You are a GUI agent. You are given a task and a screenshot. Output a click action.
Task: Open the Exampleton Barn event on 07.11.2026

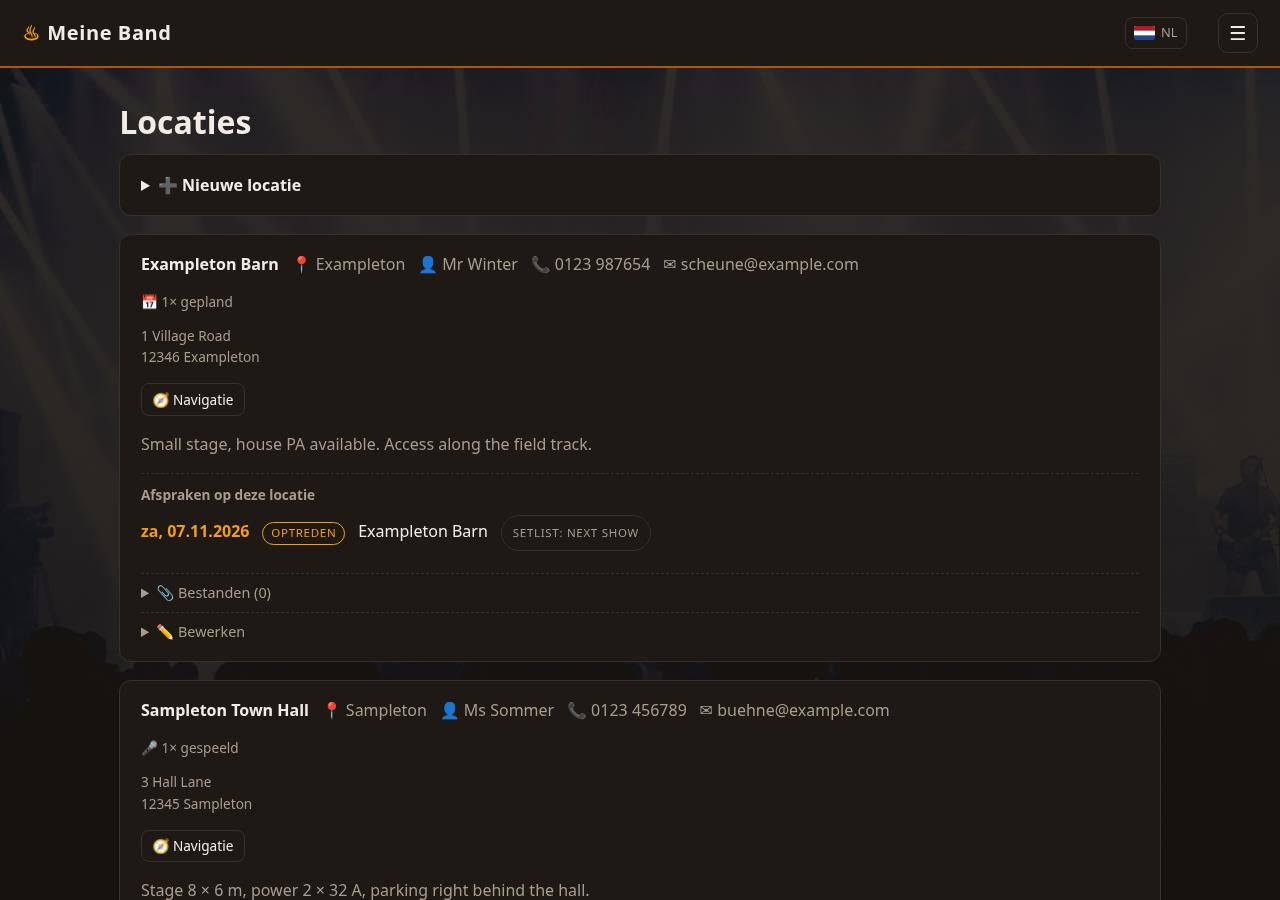point(423,531)
